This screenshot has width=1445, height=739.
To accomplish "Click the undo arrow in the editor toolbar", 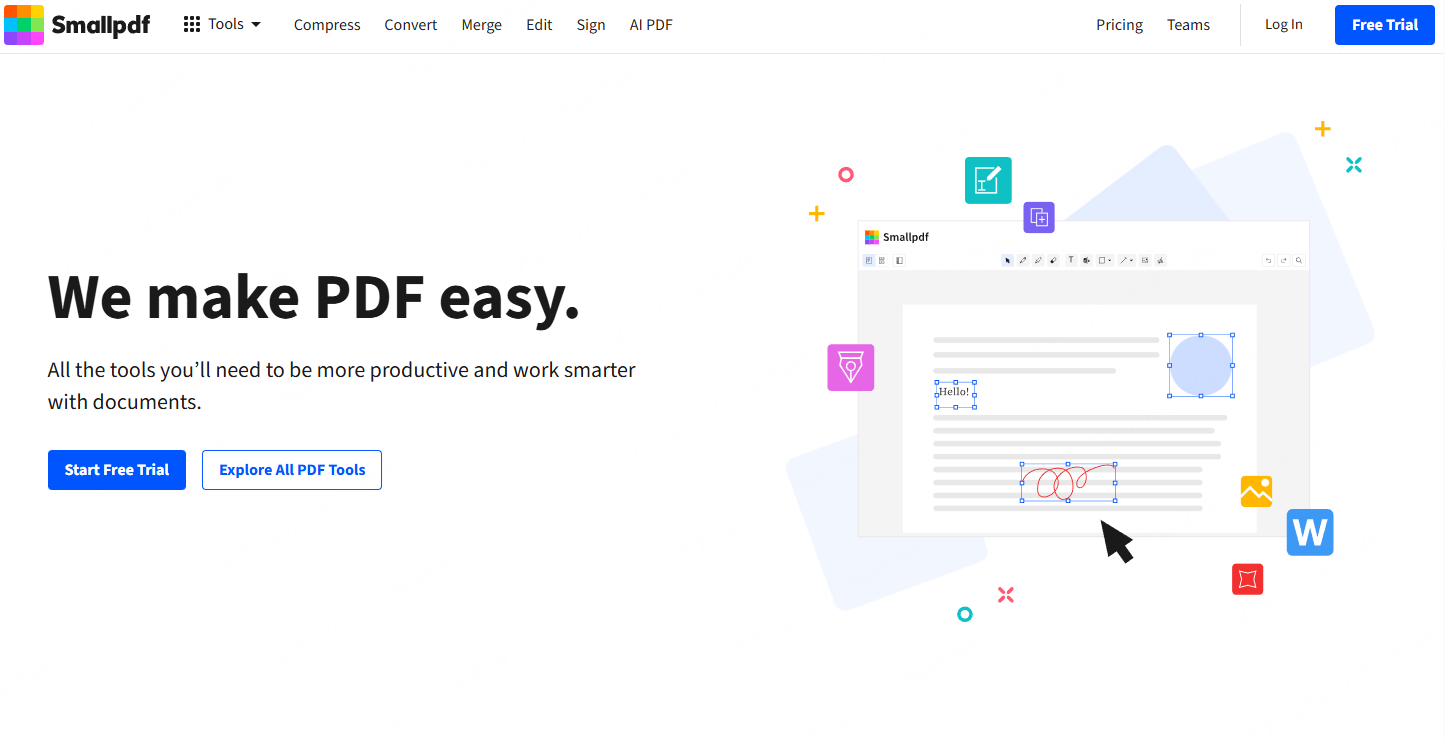I will (1270, 260).
